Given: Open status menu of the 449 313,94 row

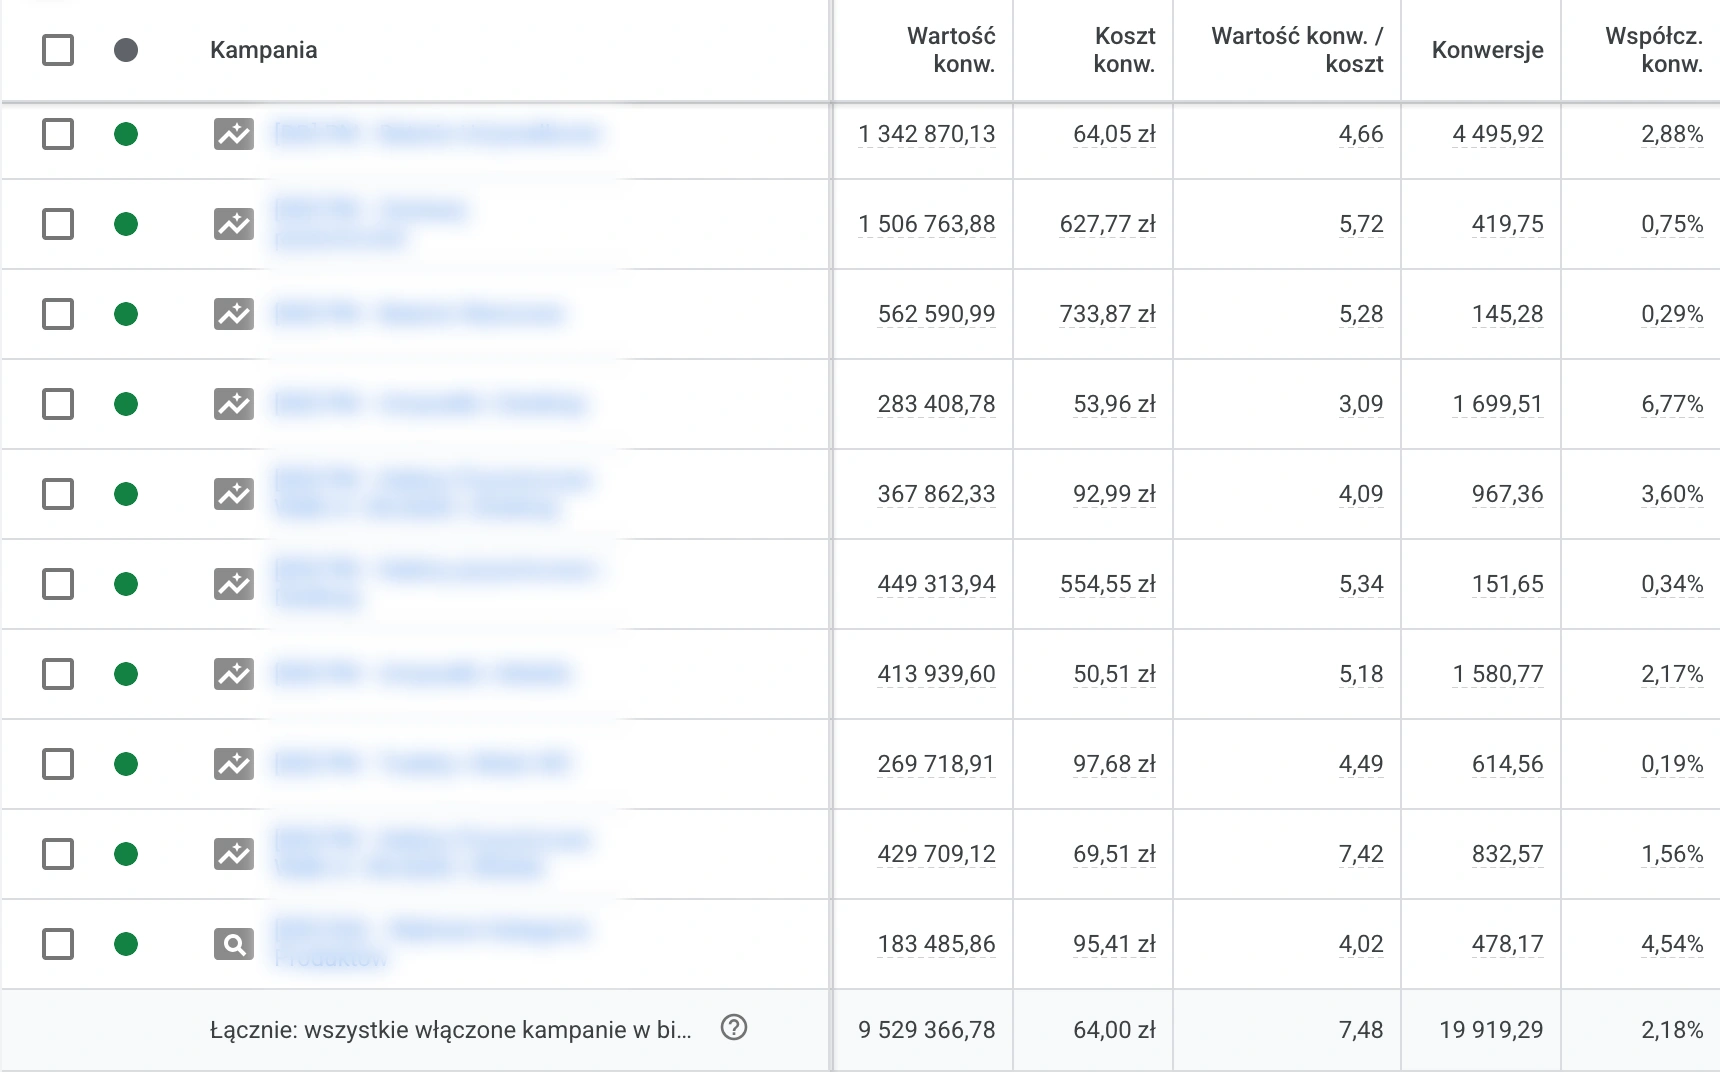Looking at the screenshot, I should pyautogui.click(x=126, y=584).
